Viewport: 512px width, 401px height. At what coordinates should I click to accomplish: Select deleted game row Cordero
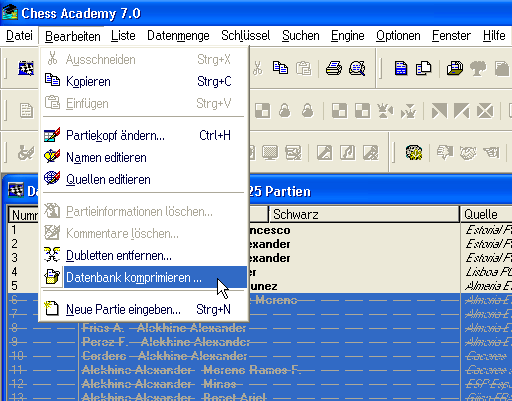[x=259, y=356]
